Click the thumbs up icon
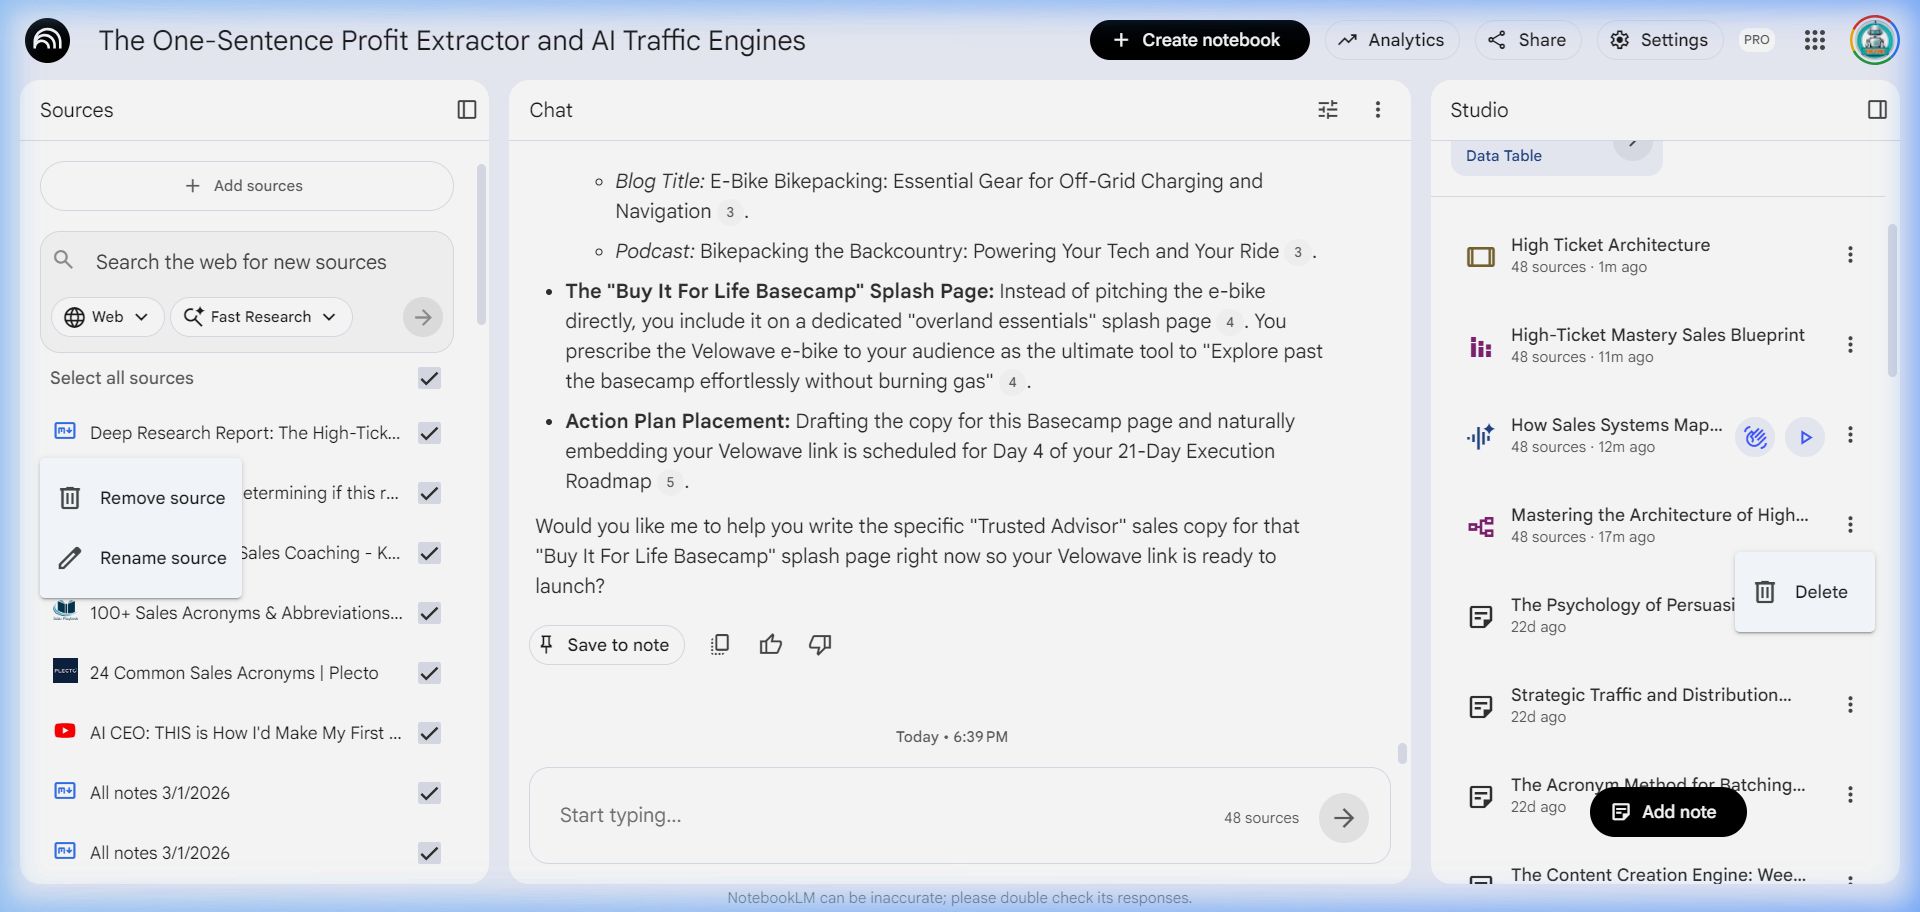The height and width of the screenshot is (912, 1920). pos(770,645)
